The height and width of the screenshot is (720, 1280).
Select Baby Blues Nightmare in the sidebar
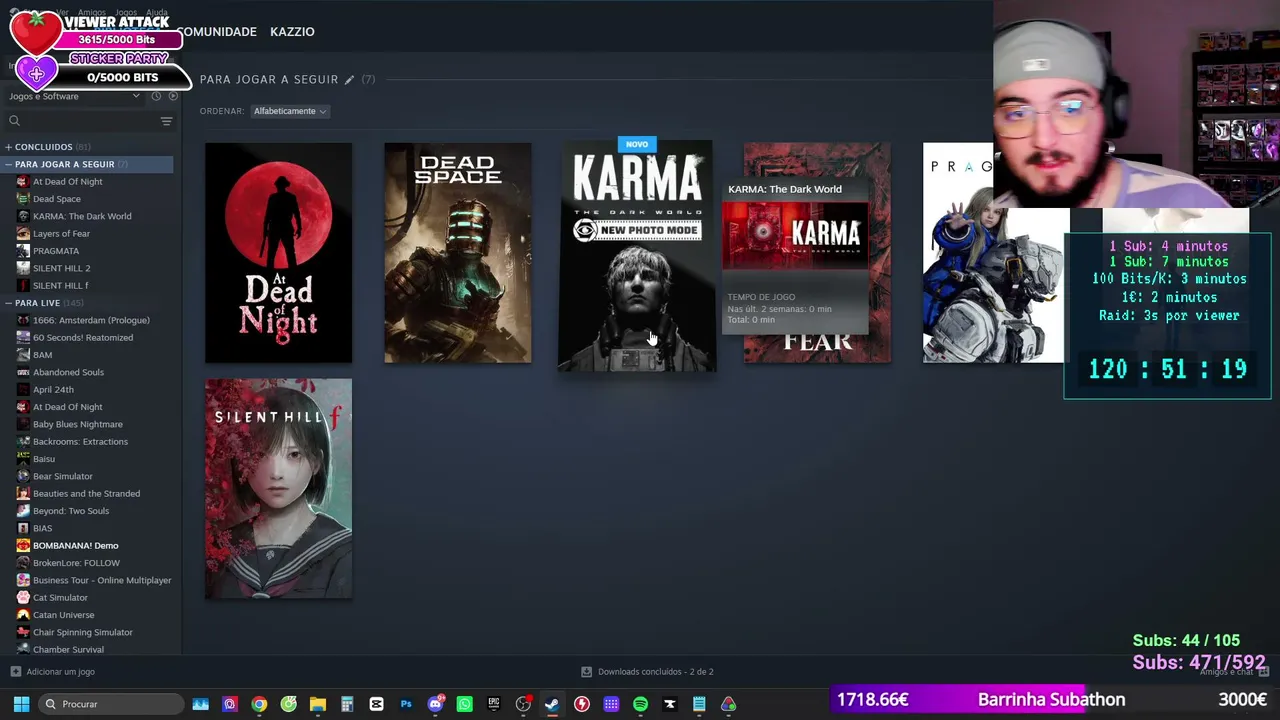(x=78, y=424)
